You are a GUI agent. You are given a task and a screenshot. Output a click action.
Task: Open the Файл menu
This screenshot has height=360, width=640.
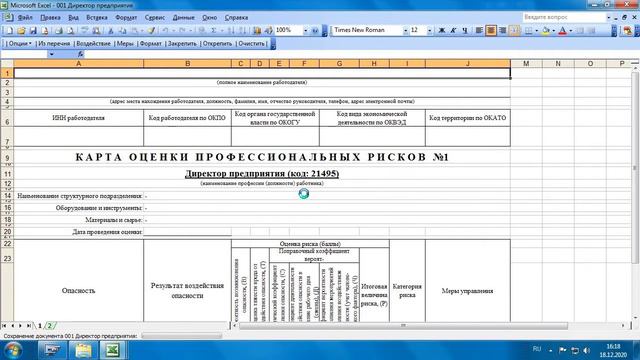click(x=25, y=18)
